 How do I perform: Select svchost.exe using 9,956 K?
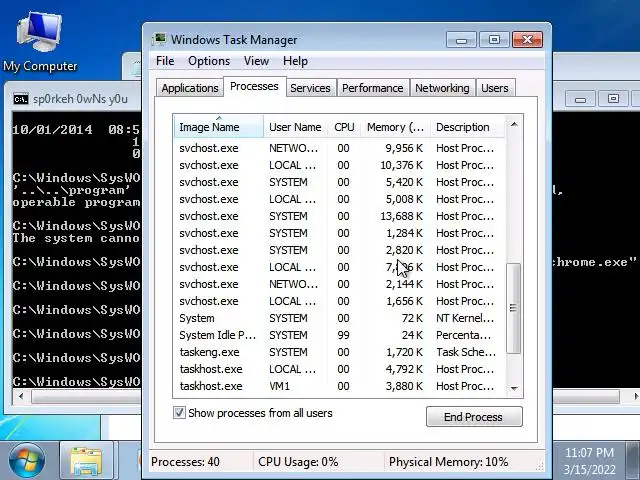pos(340,148)
